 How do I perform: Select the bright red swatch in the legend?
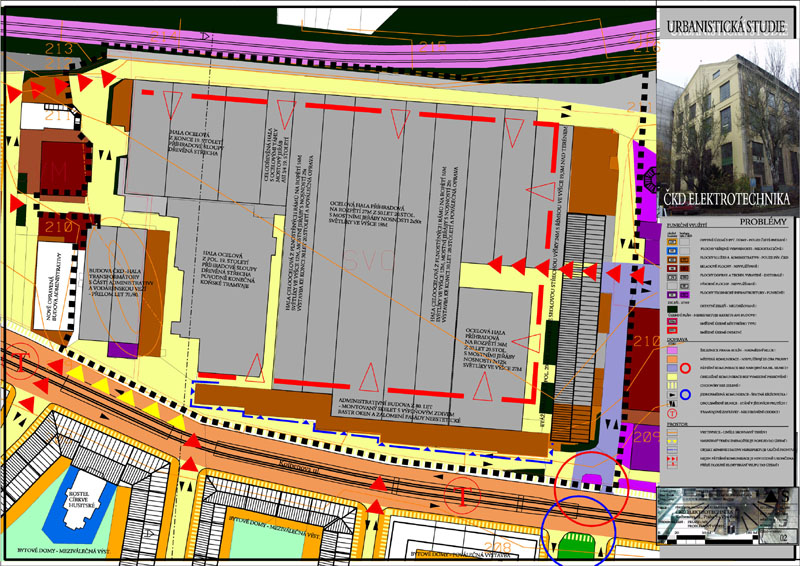[672, 330]
